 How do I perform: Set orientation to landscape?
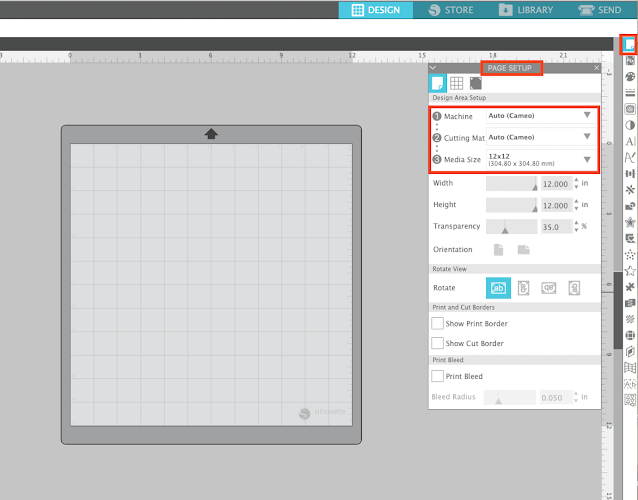[523, 249]
